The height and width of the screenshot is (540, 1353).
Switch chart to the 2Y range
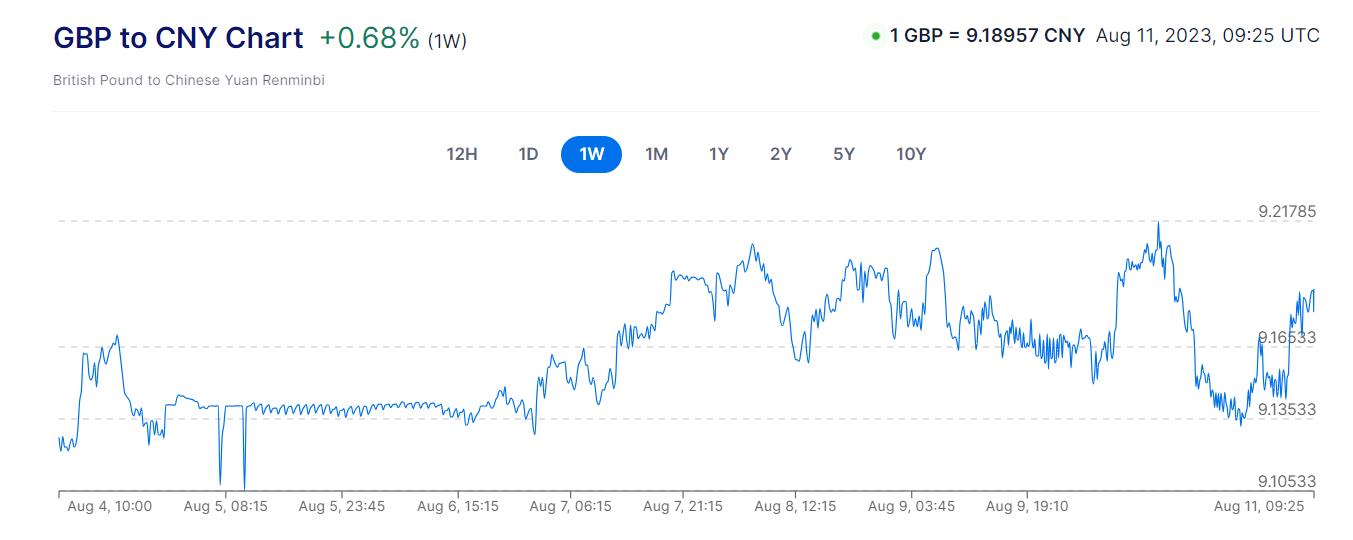tap(781, 154)
